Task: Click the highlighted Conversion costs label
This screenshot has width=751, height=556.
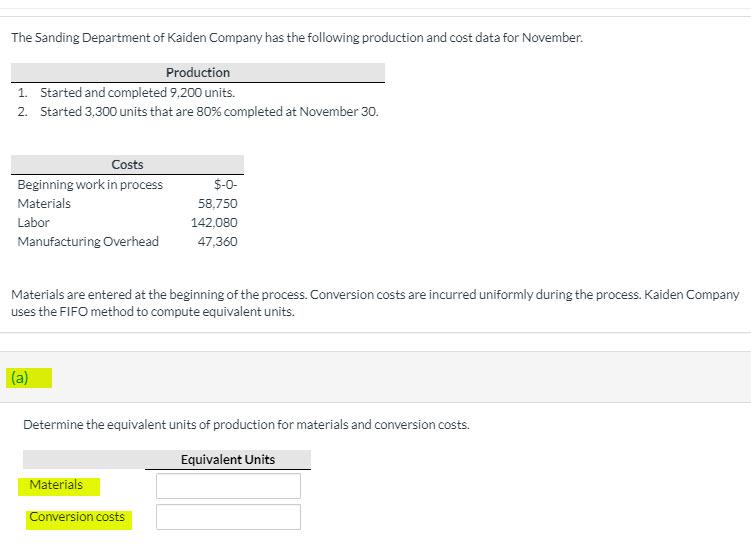Action: pos(79,519)
